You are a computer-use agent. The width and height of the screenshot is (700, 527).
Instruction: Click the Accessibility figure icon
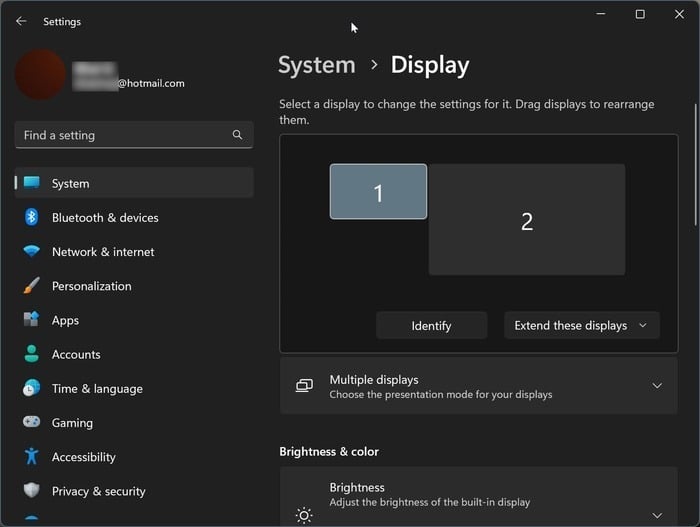[31, 456]
